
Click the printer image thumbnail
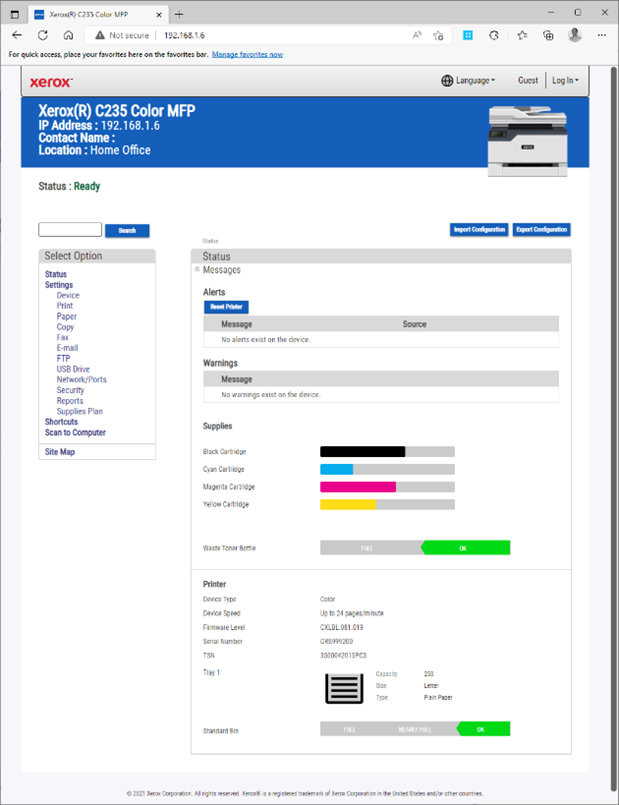(528, 141)
